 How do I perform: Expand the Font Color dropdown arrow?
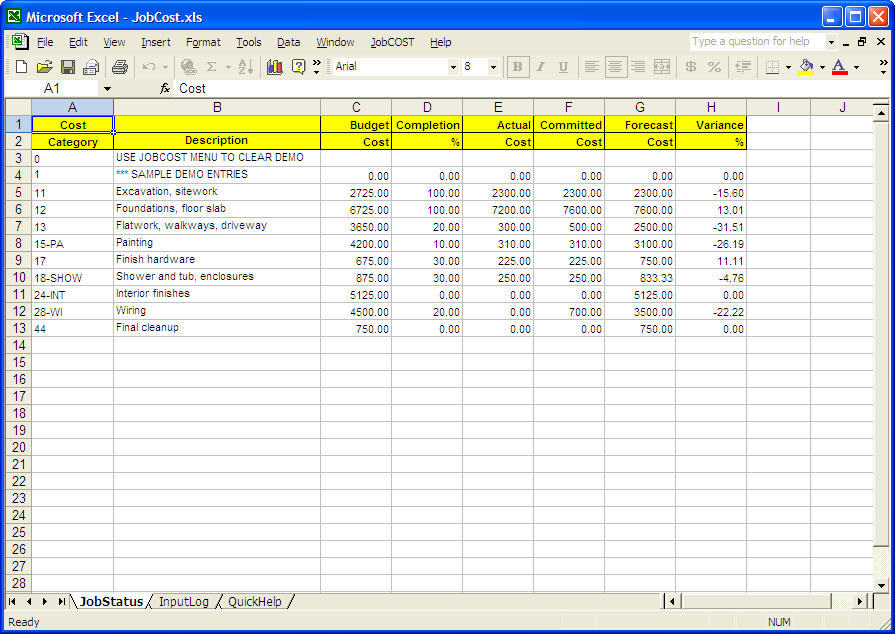click(856, 67)
